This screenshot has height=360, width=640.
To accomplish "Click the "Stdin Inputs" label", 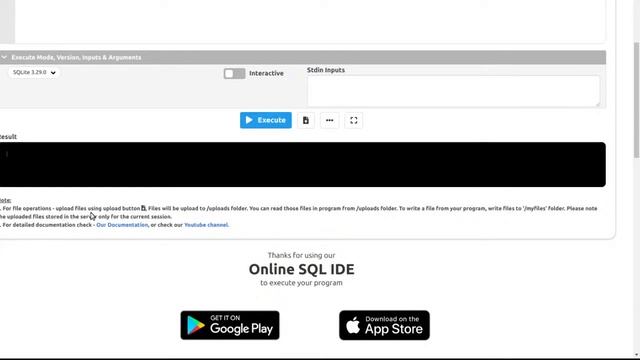I will point(326,70).
